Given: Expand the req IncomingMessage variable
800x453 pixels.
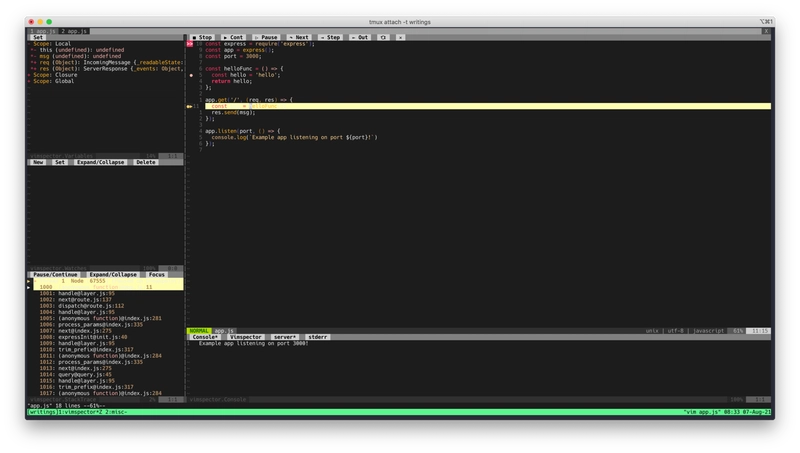Looking at the screenshot, I should pyautogui.click(x=33, y=62).
